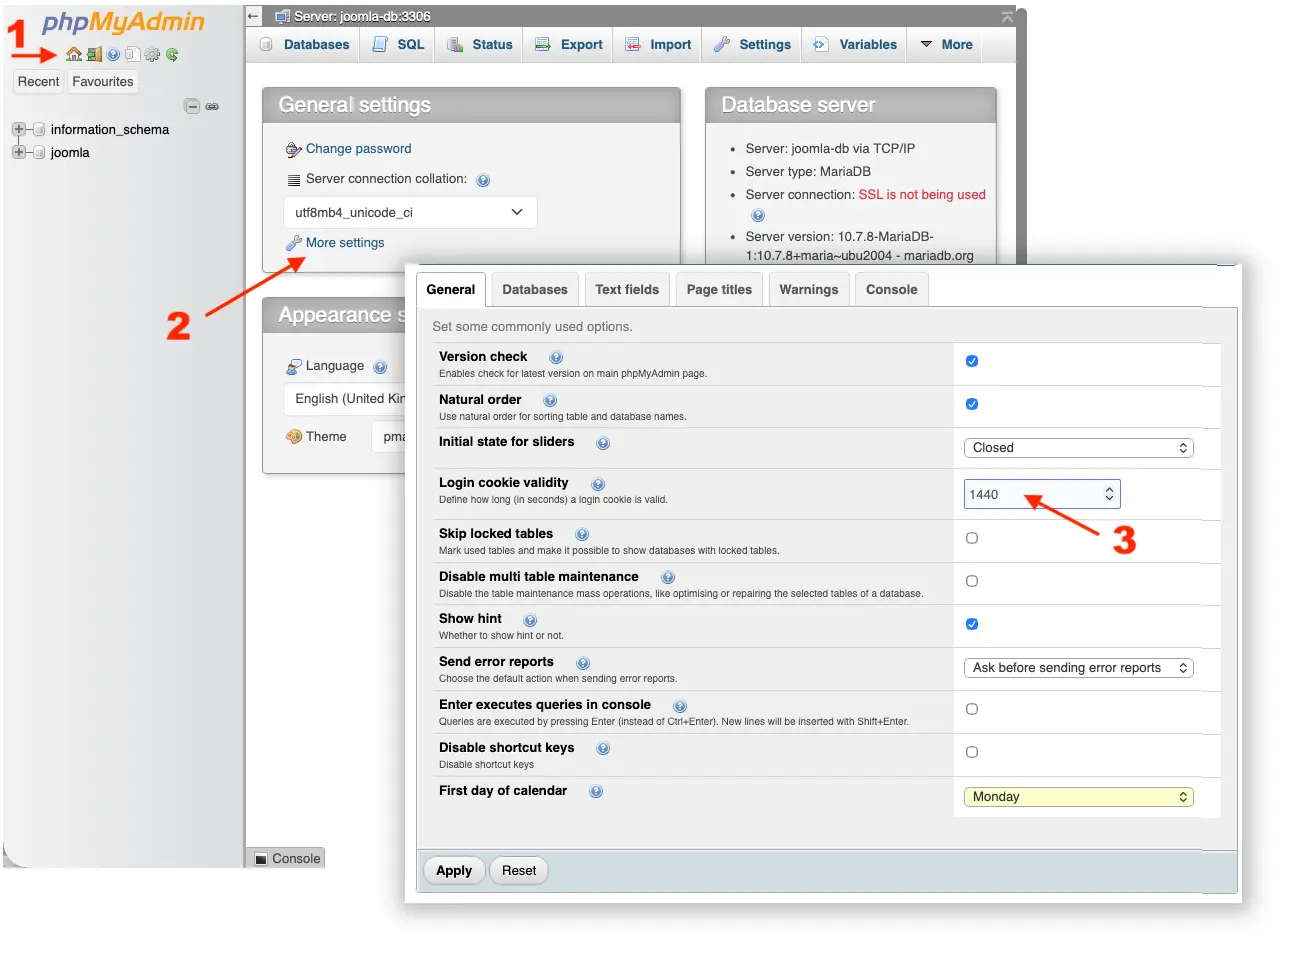Click help icon next to Send error reports

coord(583,663)
